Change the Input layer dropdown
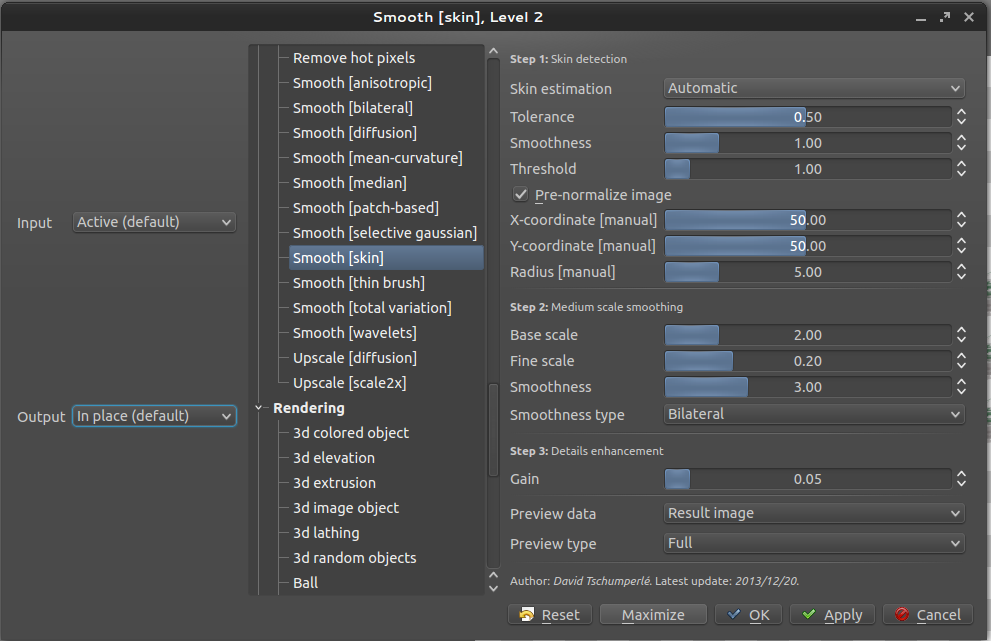The width and height of the screenshot is (991, 641). 155,222
